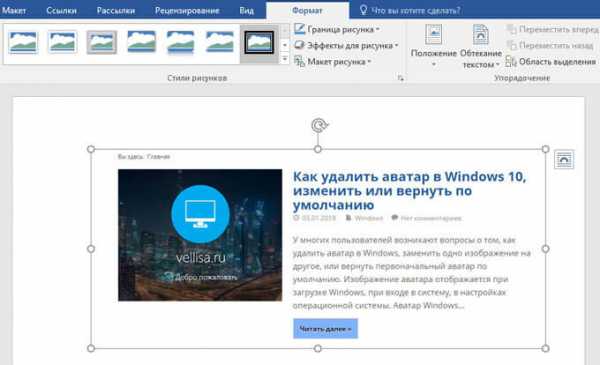Screen dimensions: 600x365
Task: Click the left-middle image resize handle
Action: coord(91,249)
